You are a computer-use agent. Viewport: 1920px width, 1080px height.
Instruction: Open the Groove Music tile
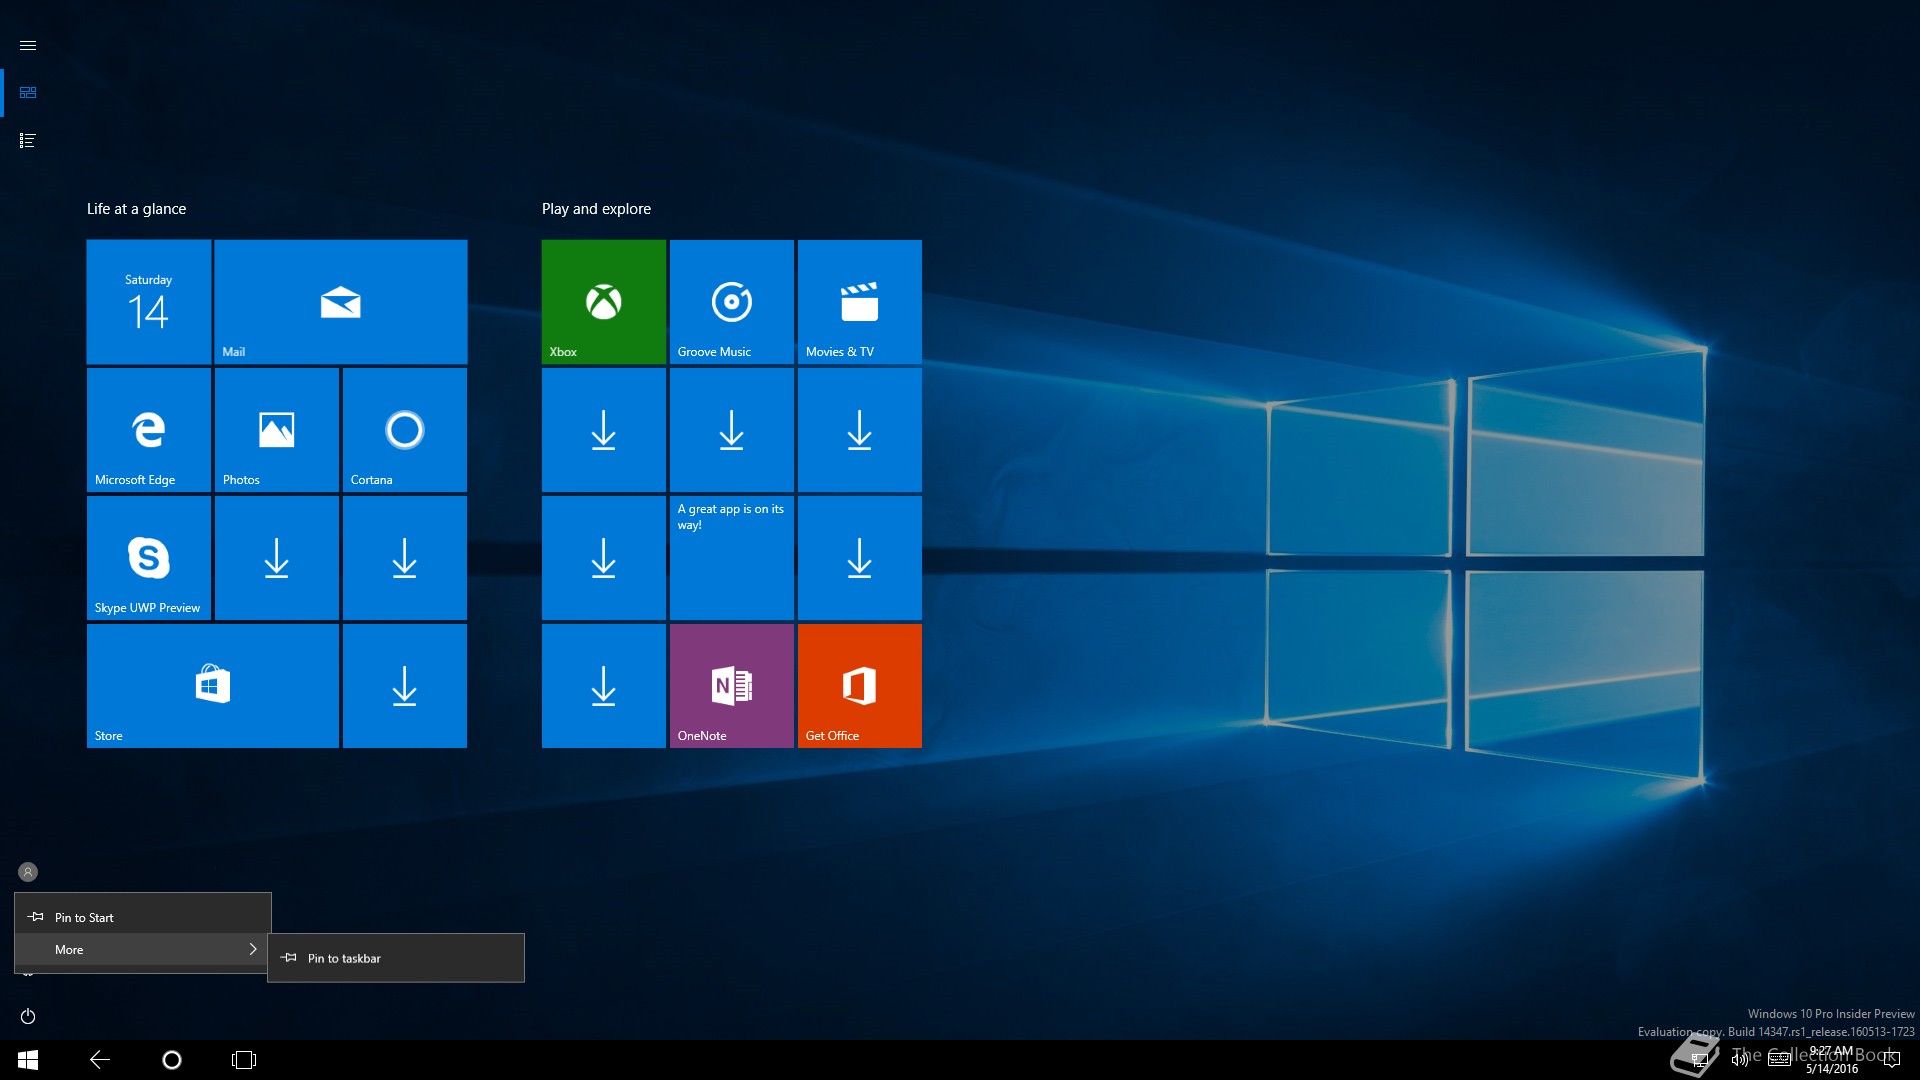(732, 302)
